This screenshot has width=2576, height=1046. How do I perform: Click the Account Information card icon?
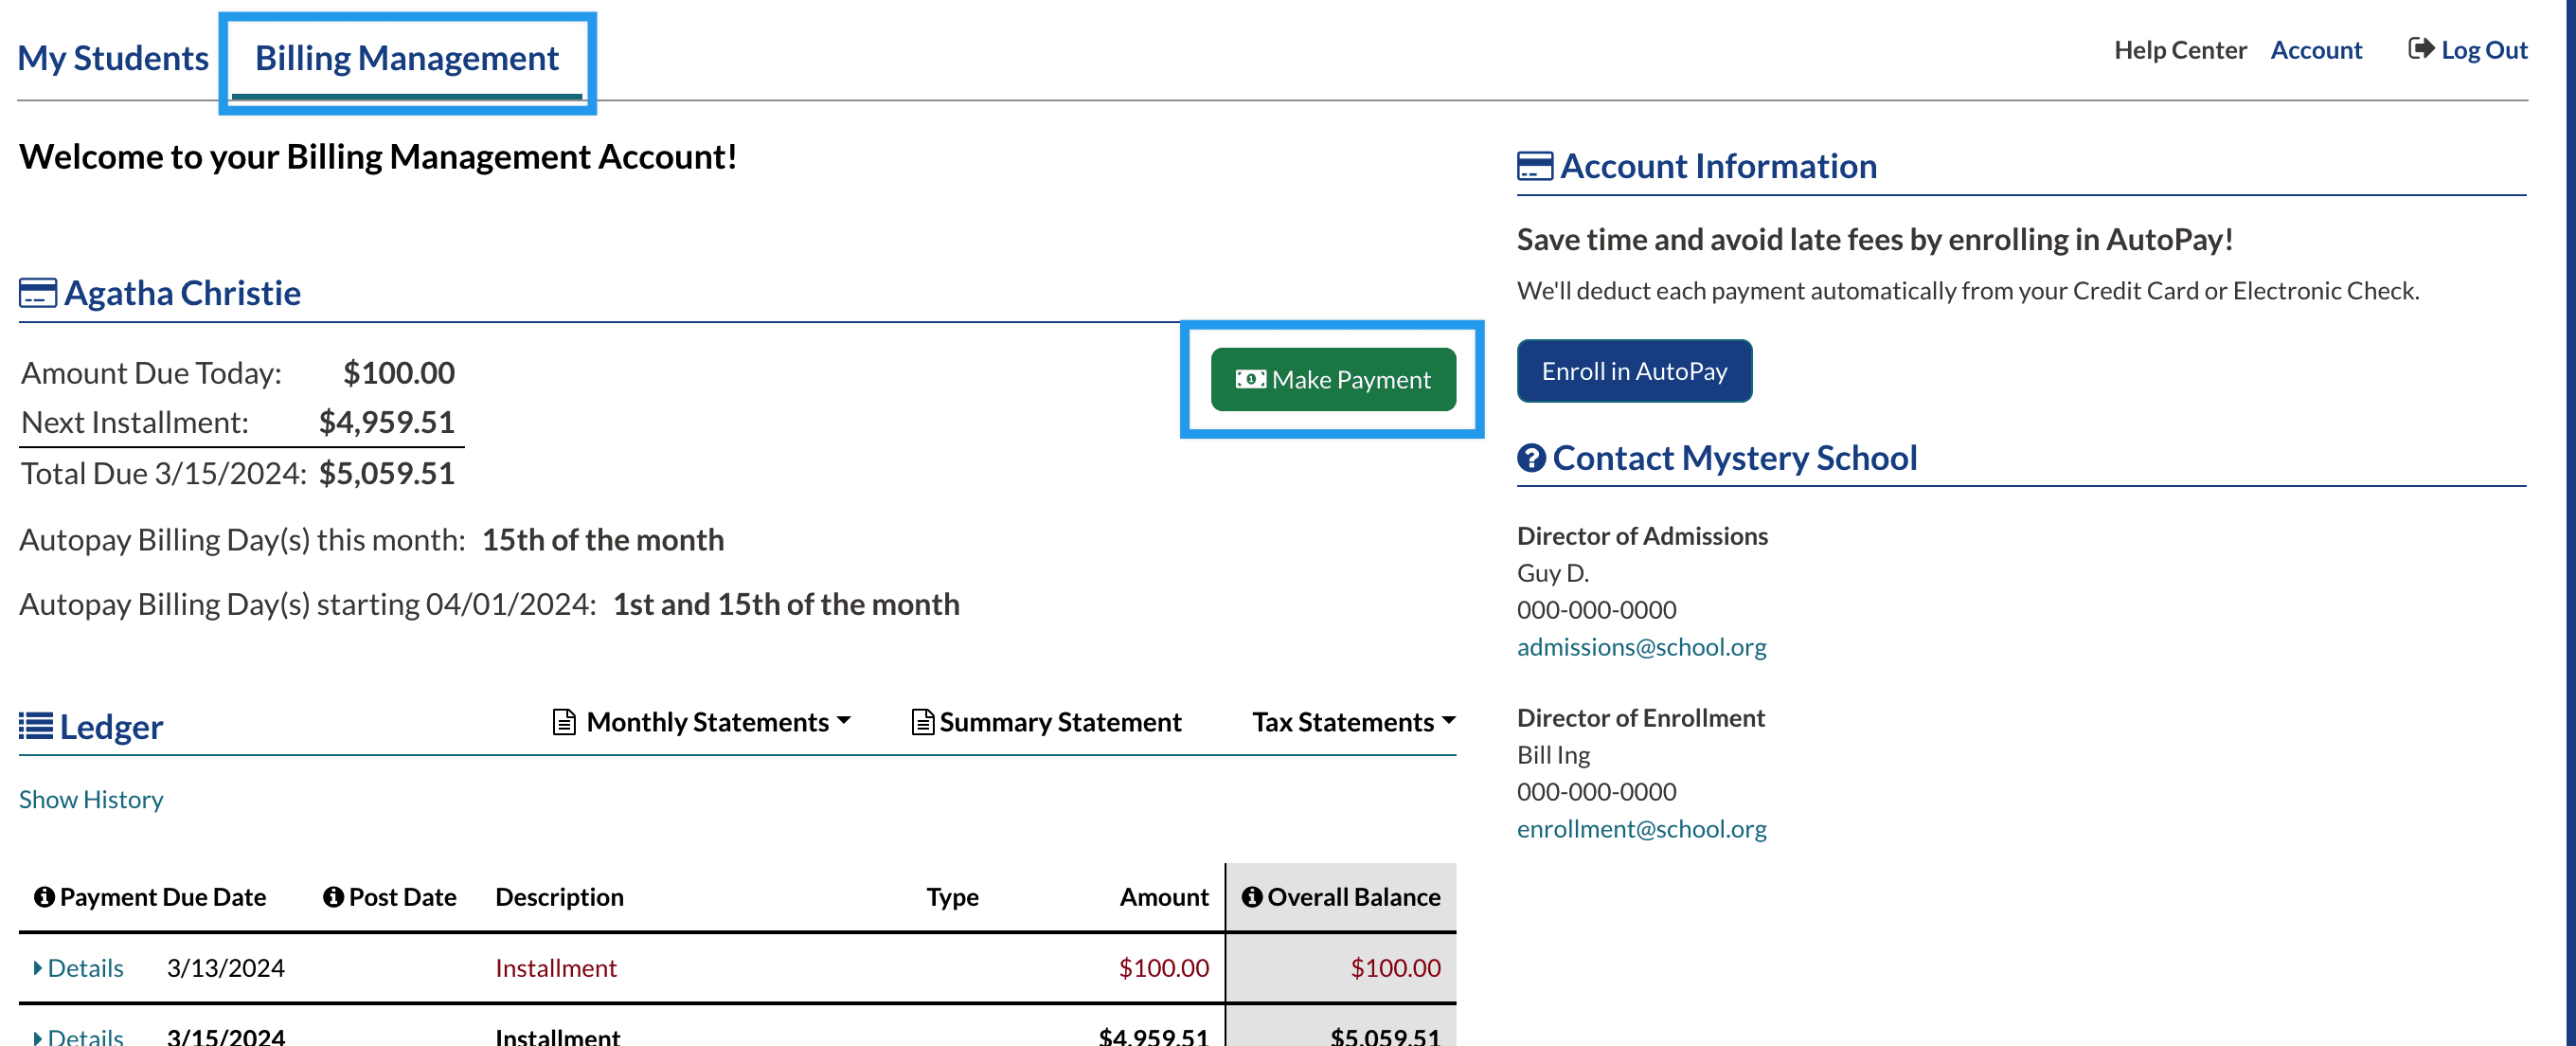point(1534,166)
